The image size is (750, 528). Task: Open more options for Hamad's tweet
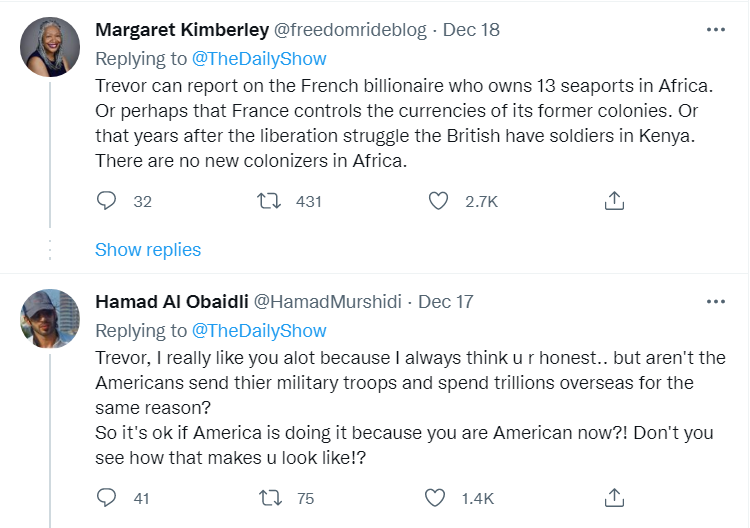coord(715,301)
